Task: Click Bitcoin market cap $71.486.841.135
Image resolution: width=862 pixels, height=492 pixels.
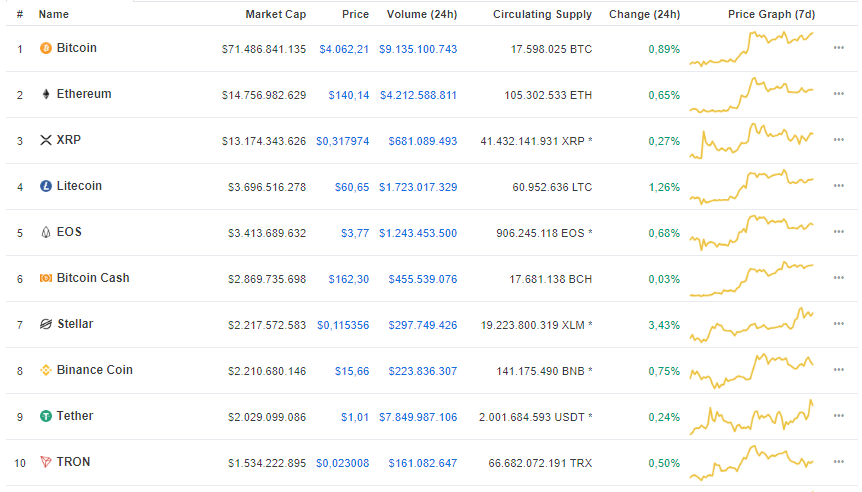Action: [264, 49]
